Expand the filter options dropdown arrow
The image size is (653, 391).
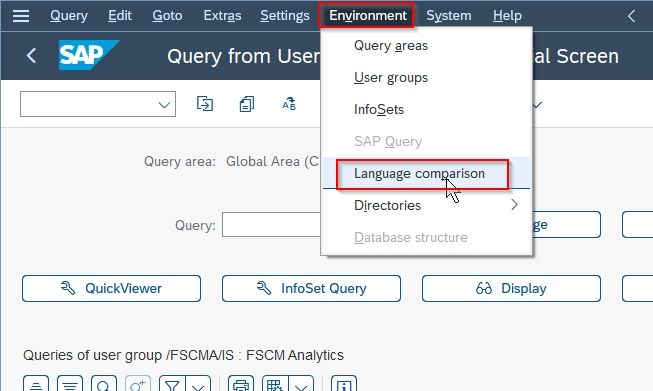pyautogui.click(x=198, y=384)
